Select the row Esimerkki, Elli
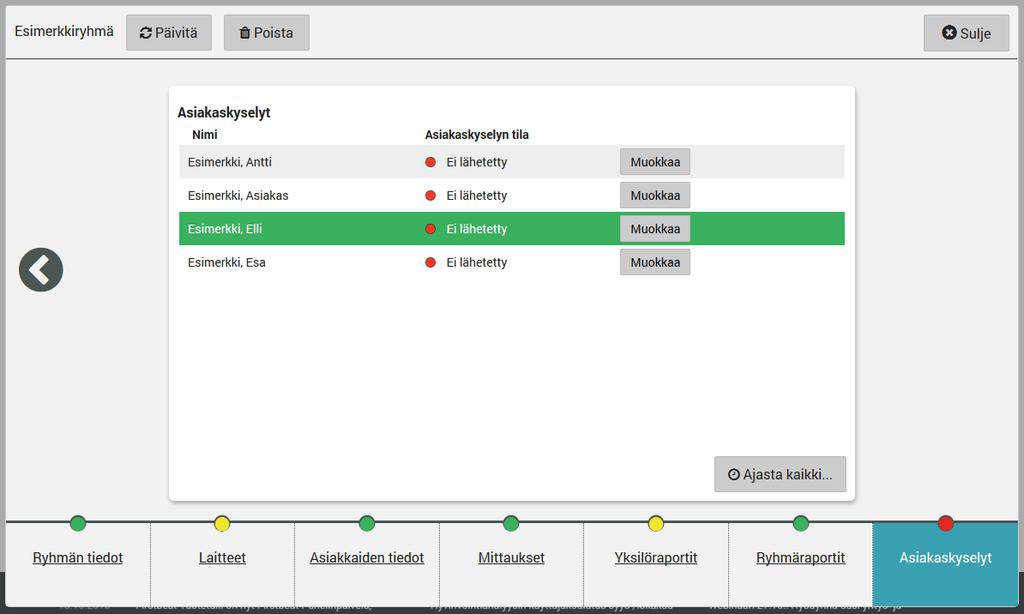This screenshot has width=1024, height=614. tap(511, 229)
